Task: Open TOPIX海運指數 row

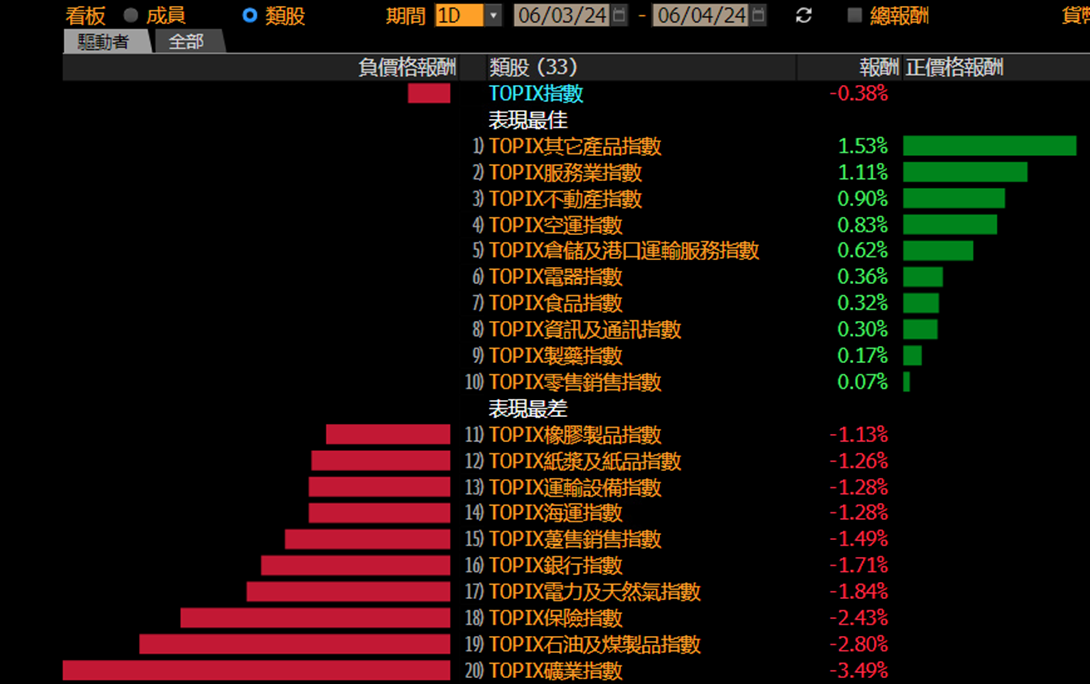Action: click(x=555, y=514)
